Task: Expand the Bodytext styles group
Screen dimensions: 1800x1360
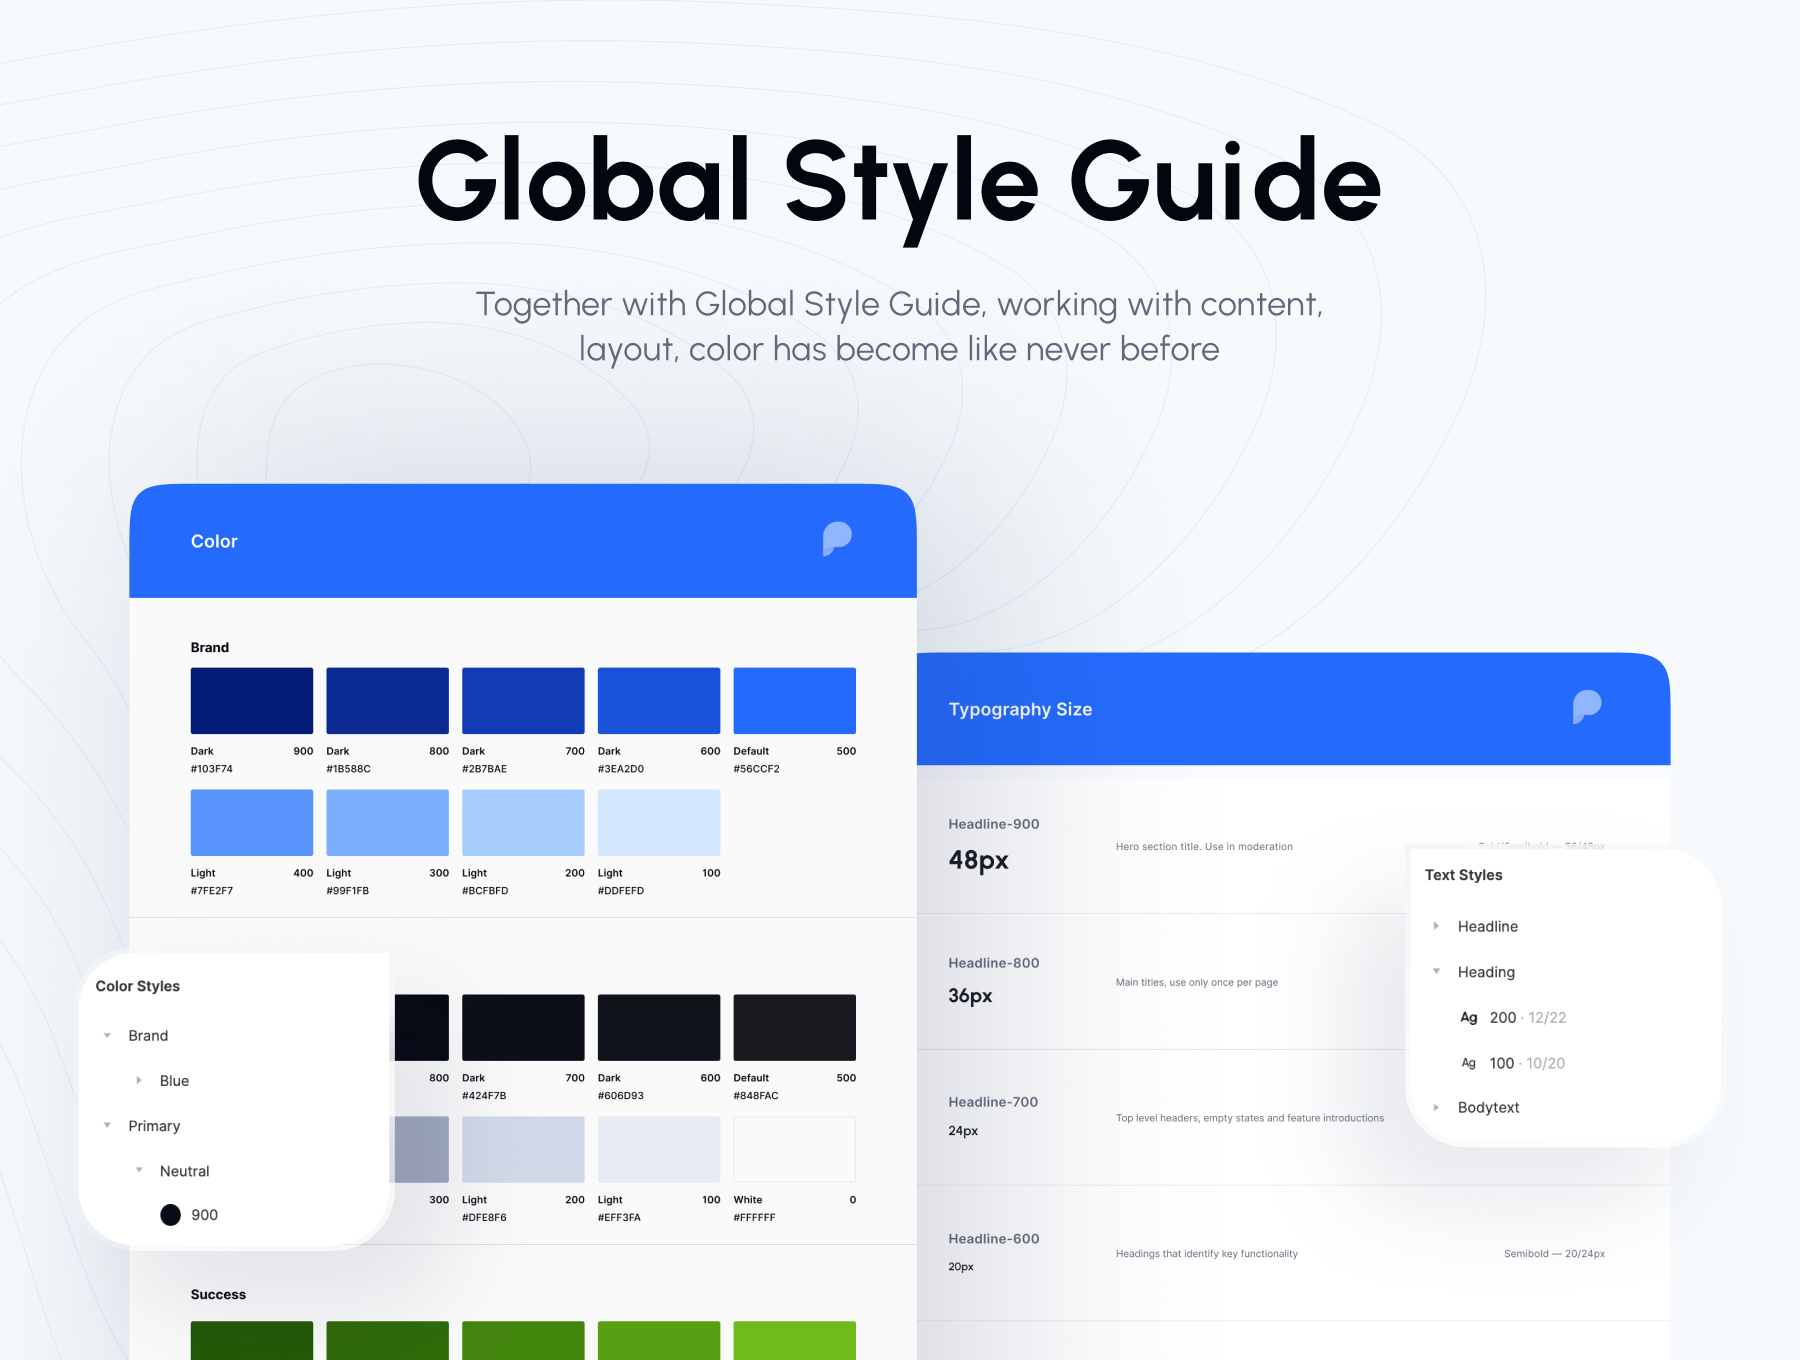Action: [1436, 1108]
